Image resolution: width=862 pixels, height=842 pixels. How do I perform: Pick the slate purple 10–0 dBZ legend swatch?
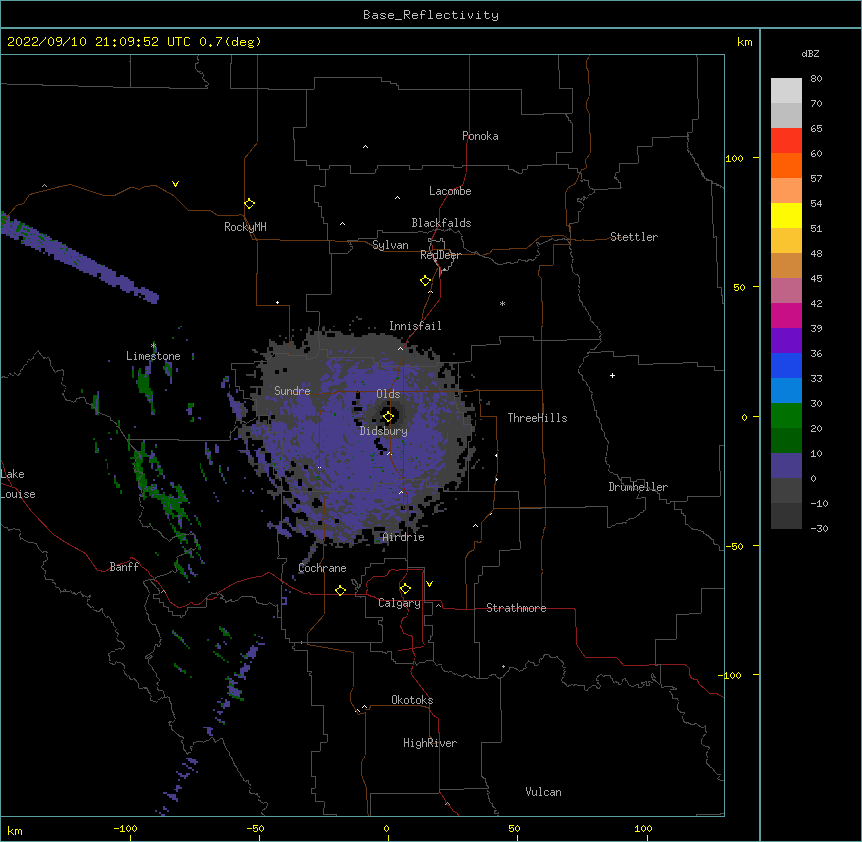(786, 466)
